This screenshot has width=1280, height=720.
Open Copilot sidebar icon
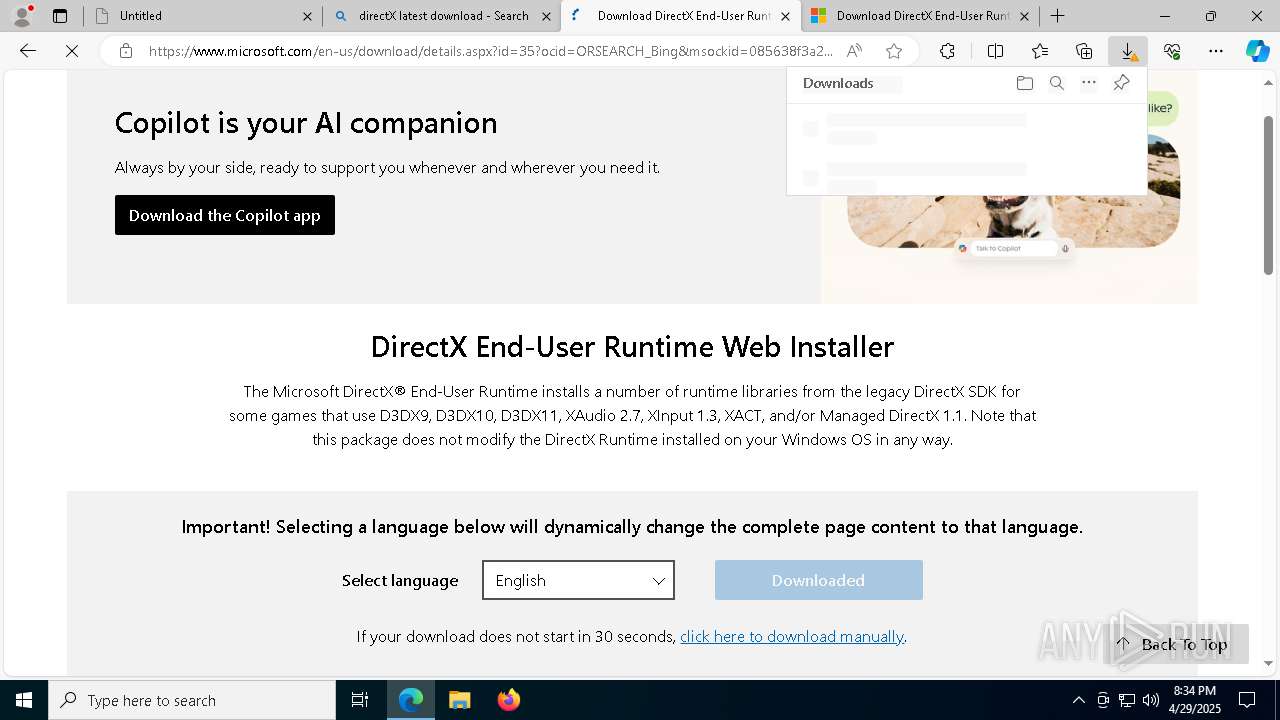(1257, 51)
